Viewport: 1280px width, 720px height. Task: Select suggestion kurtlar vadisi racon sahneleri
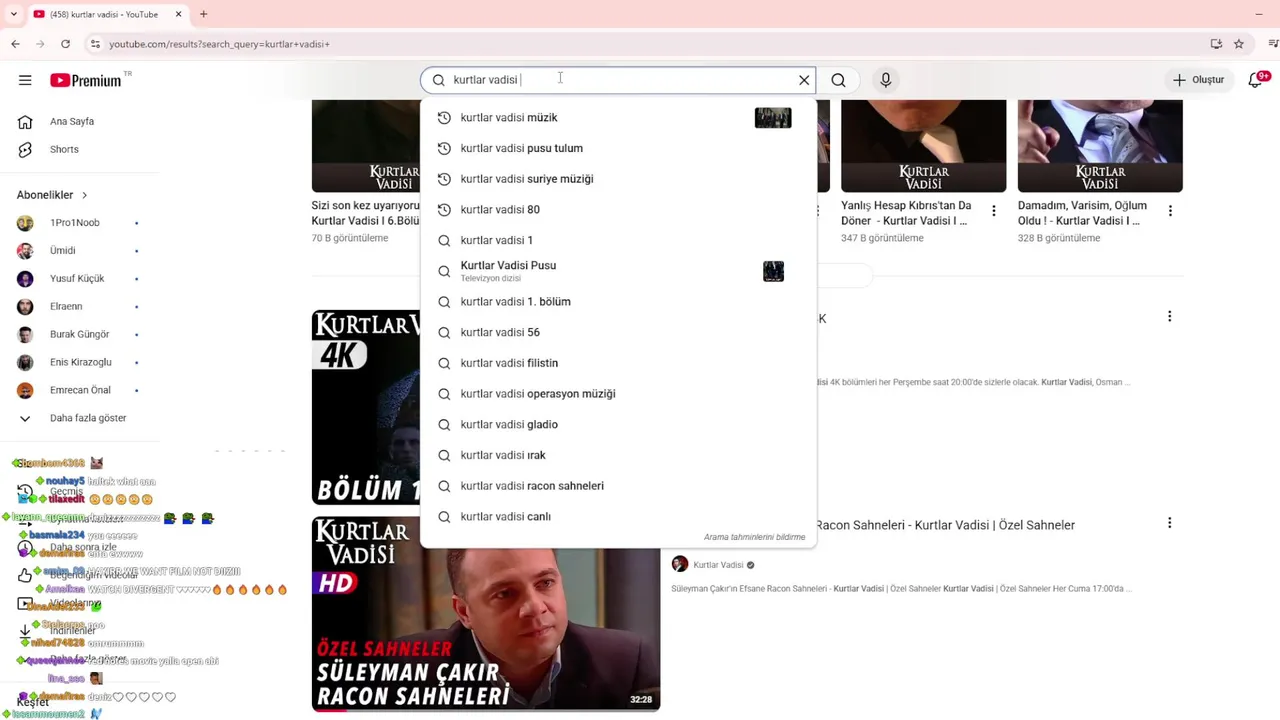tap(618, 486)
